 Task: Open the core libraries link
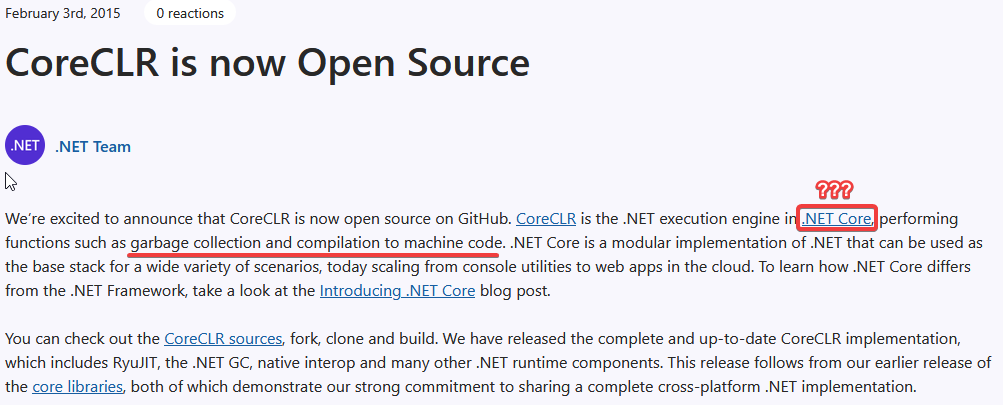pyautogui.click(x=79, y=386)
